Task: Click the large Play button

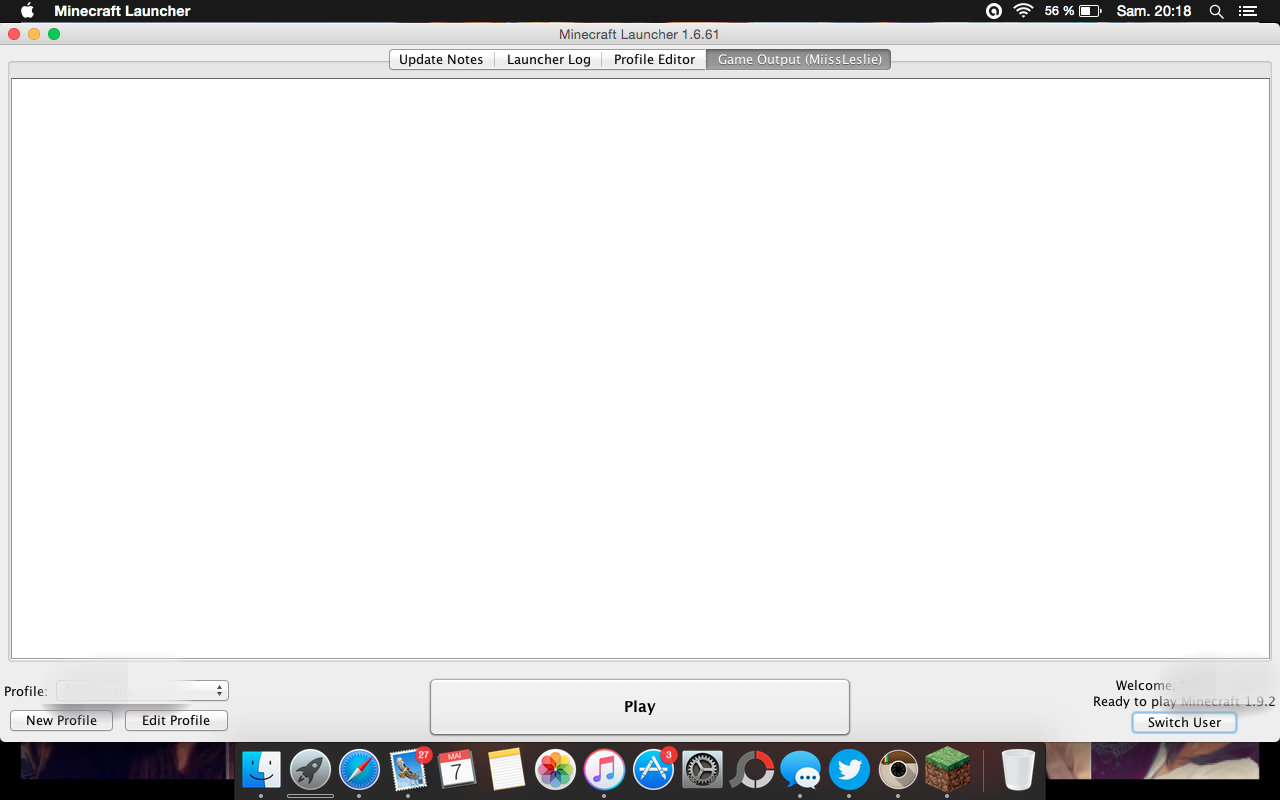Action: pyautogui.click(x=640, y=707)
